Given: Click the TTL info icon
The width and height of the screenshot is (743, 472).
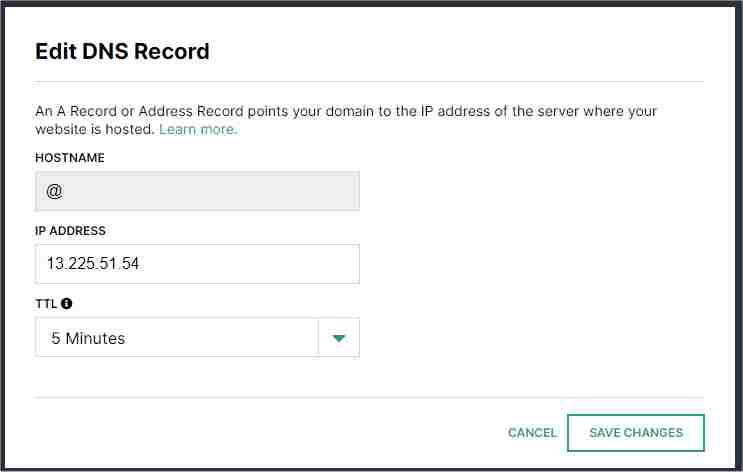Looking at the screenshot, I should (66, 303).
